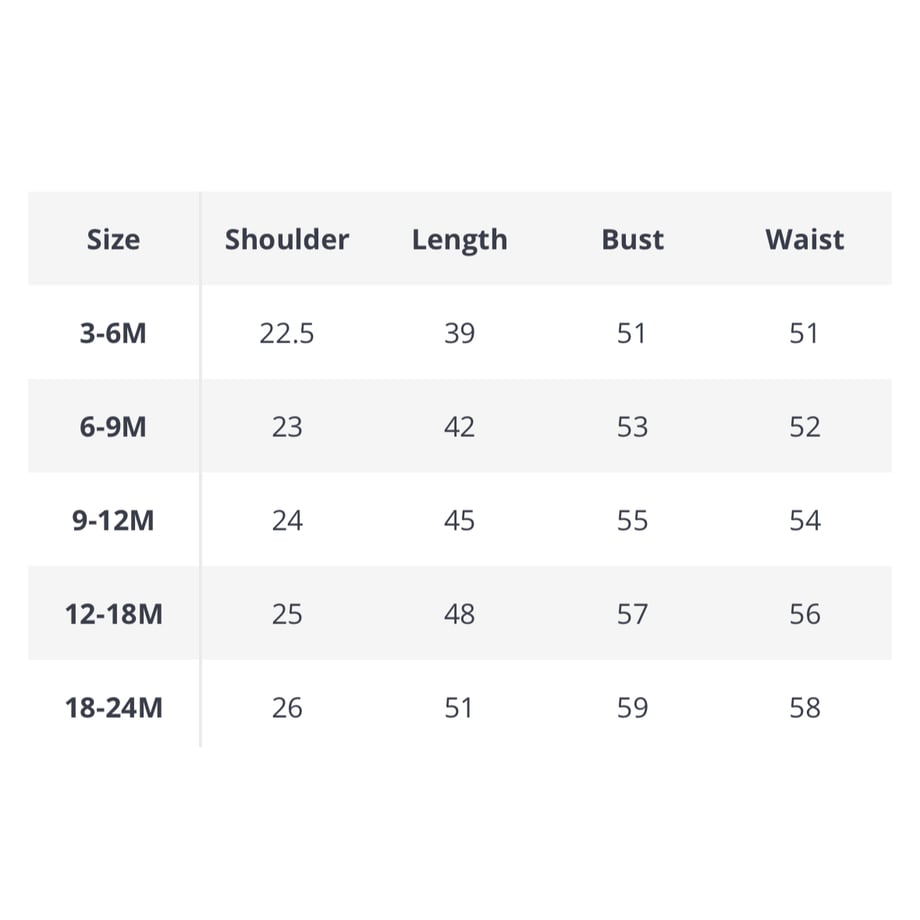Screen dimensions: 920x920
Task: Click the Bust column header
Action: [632, 239]
